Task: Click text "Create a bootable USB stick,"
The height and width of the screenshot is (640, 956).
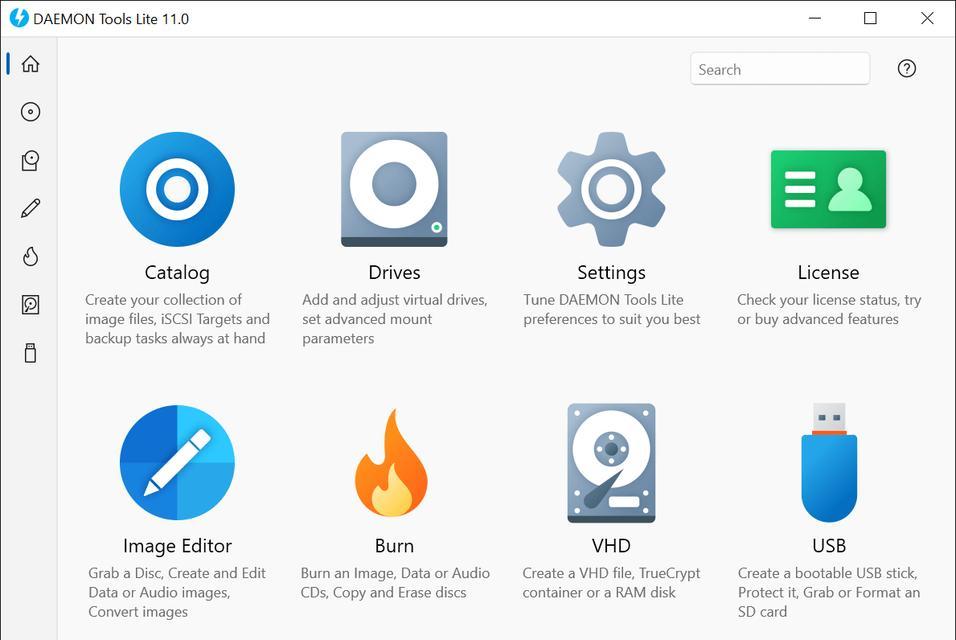Action: pyautogui.click(x=827, y=573)
